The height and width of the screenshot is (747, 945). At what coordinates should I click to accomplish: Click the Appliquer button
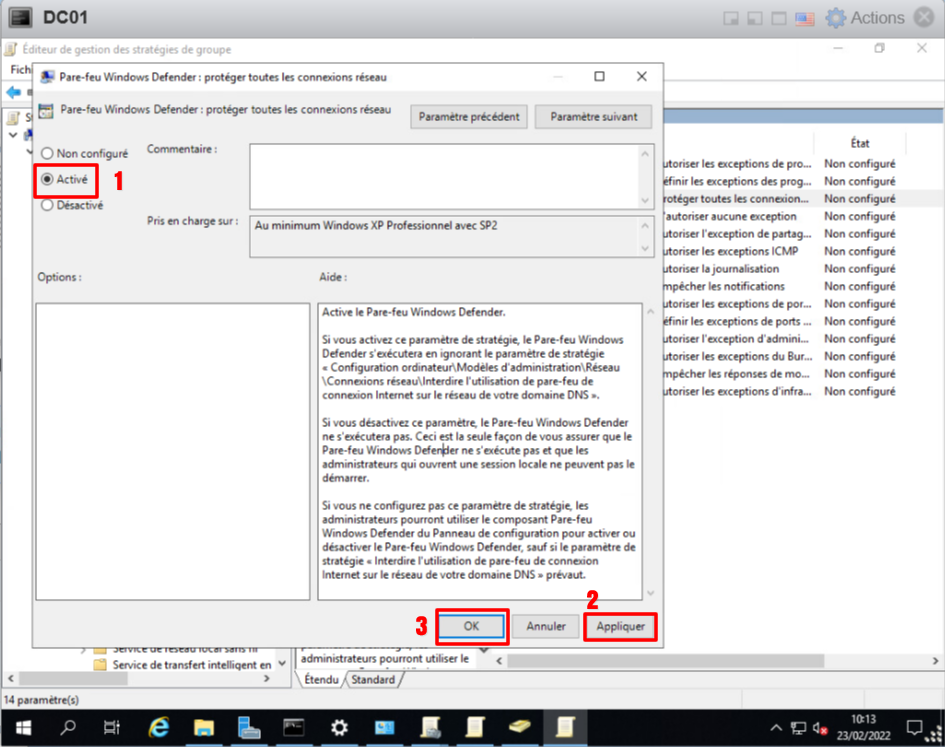coord(620,627)
